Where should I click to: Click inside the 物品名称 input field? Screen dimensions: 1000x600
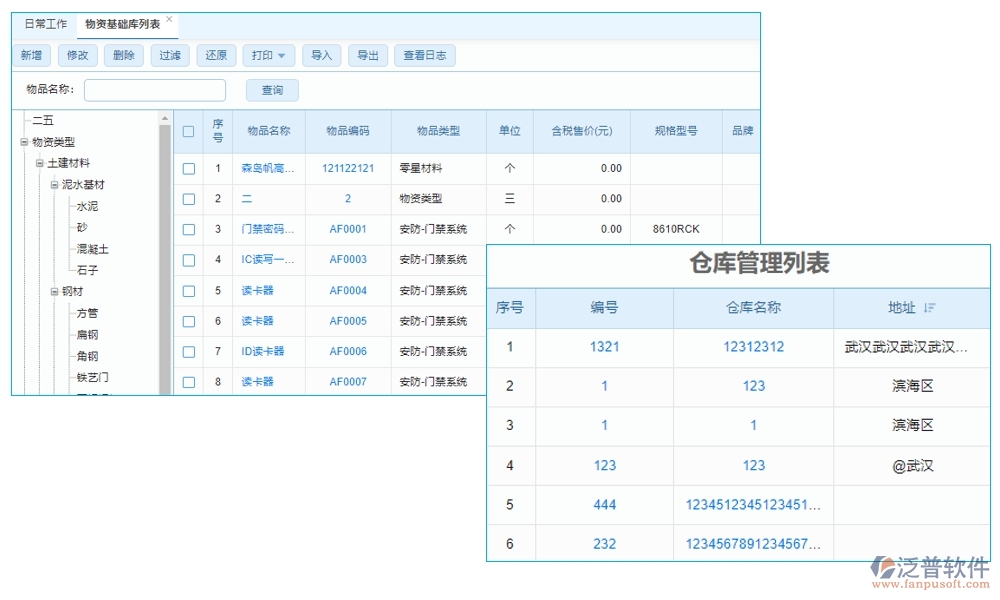pos(155,90)
